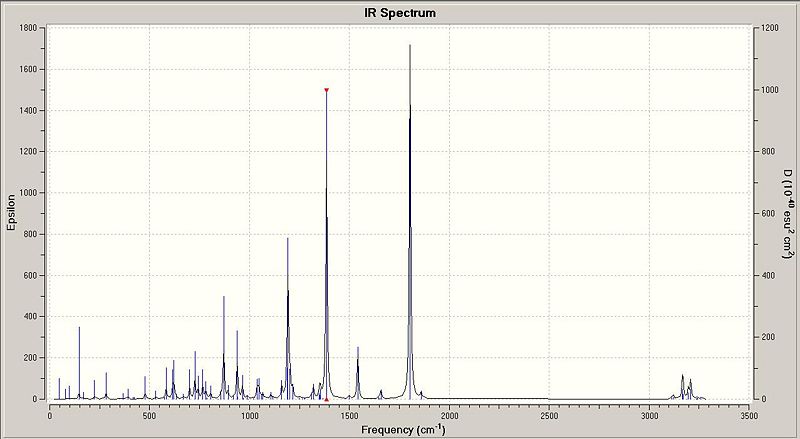Select the peak near 1540 cm-1
Image resolution: width=800 pixels, height=439 pixels.
pos(358,373)
